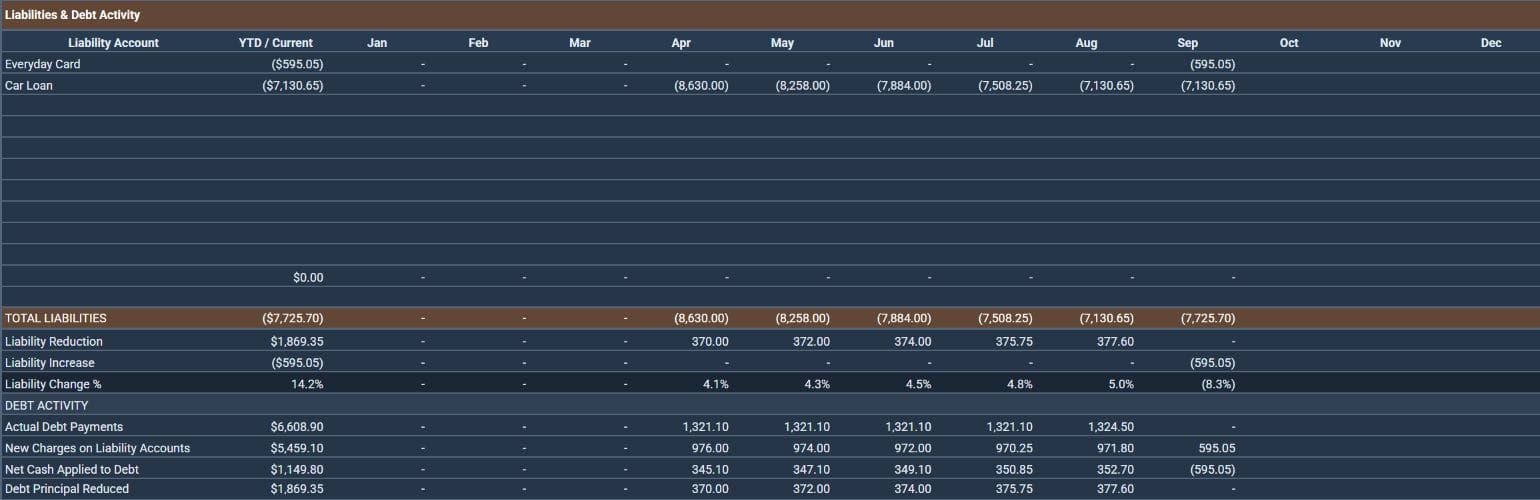The height and width of the screenshot is (500, 1540).
Task: Select the Aug month header
Action: [1086, 43]
